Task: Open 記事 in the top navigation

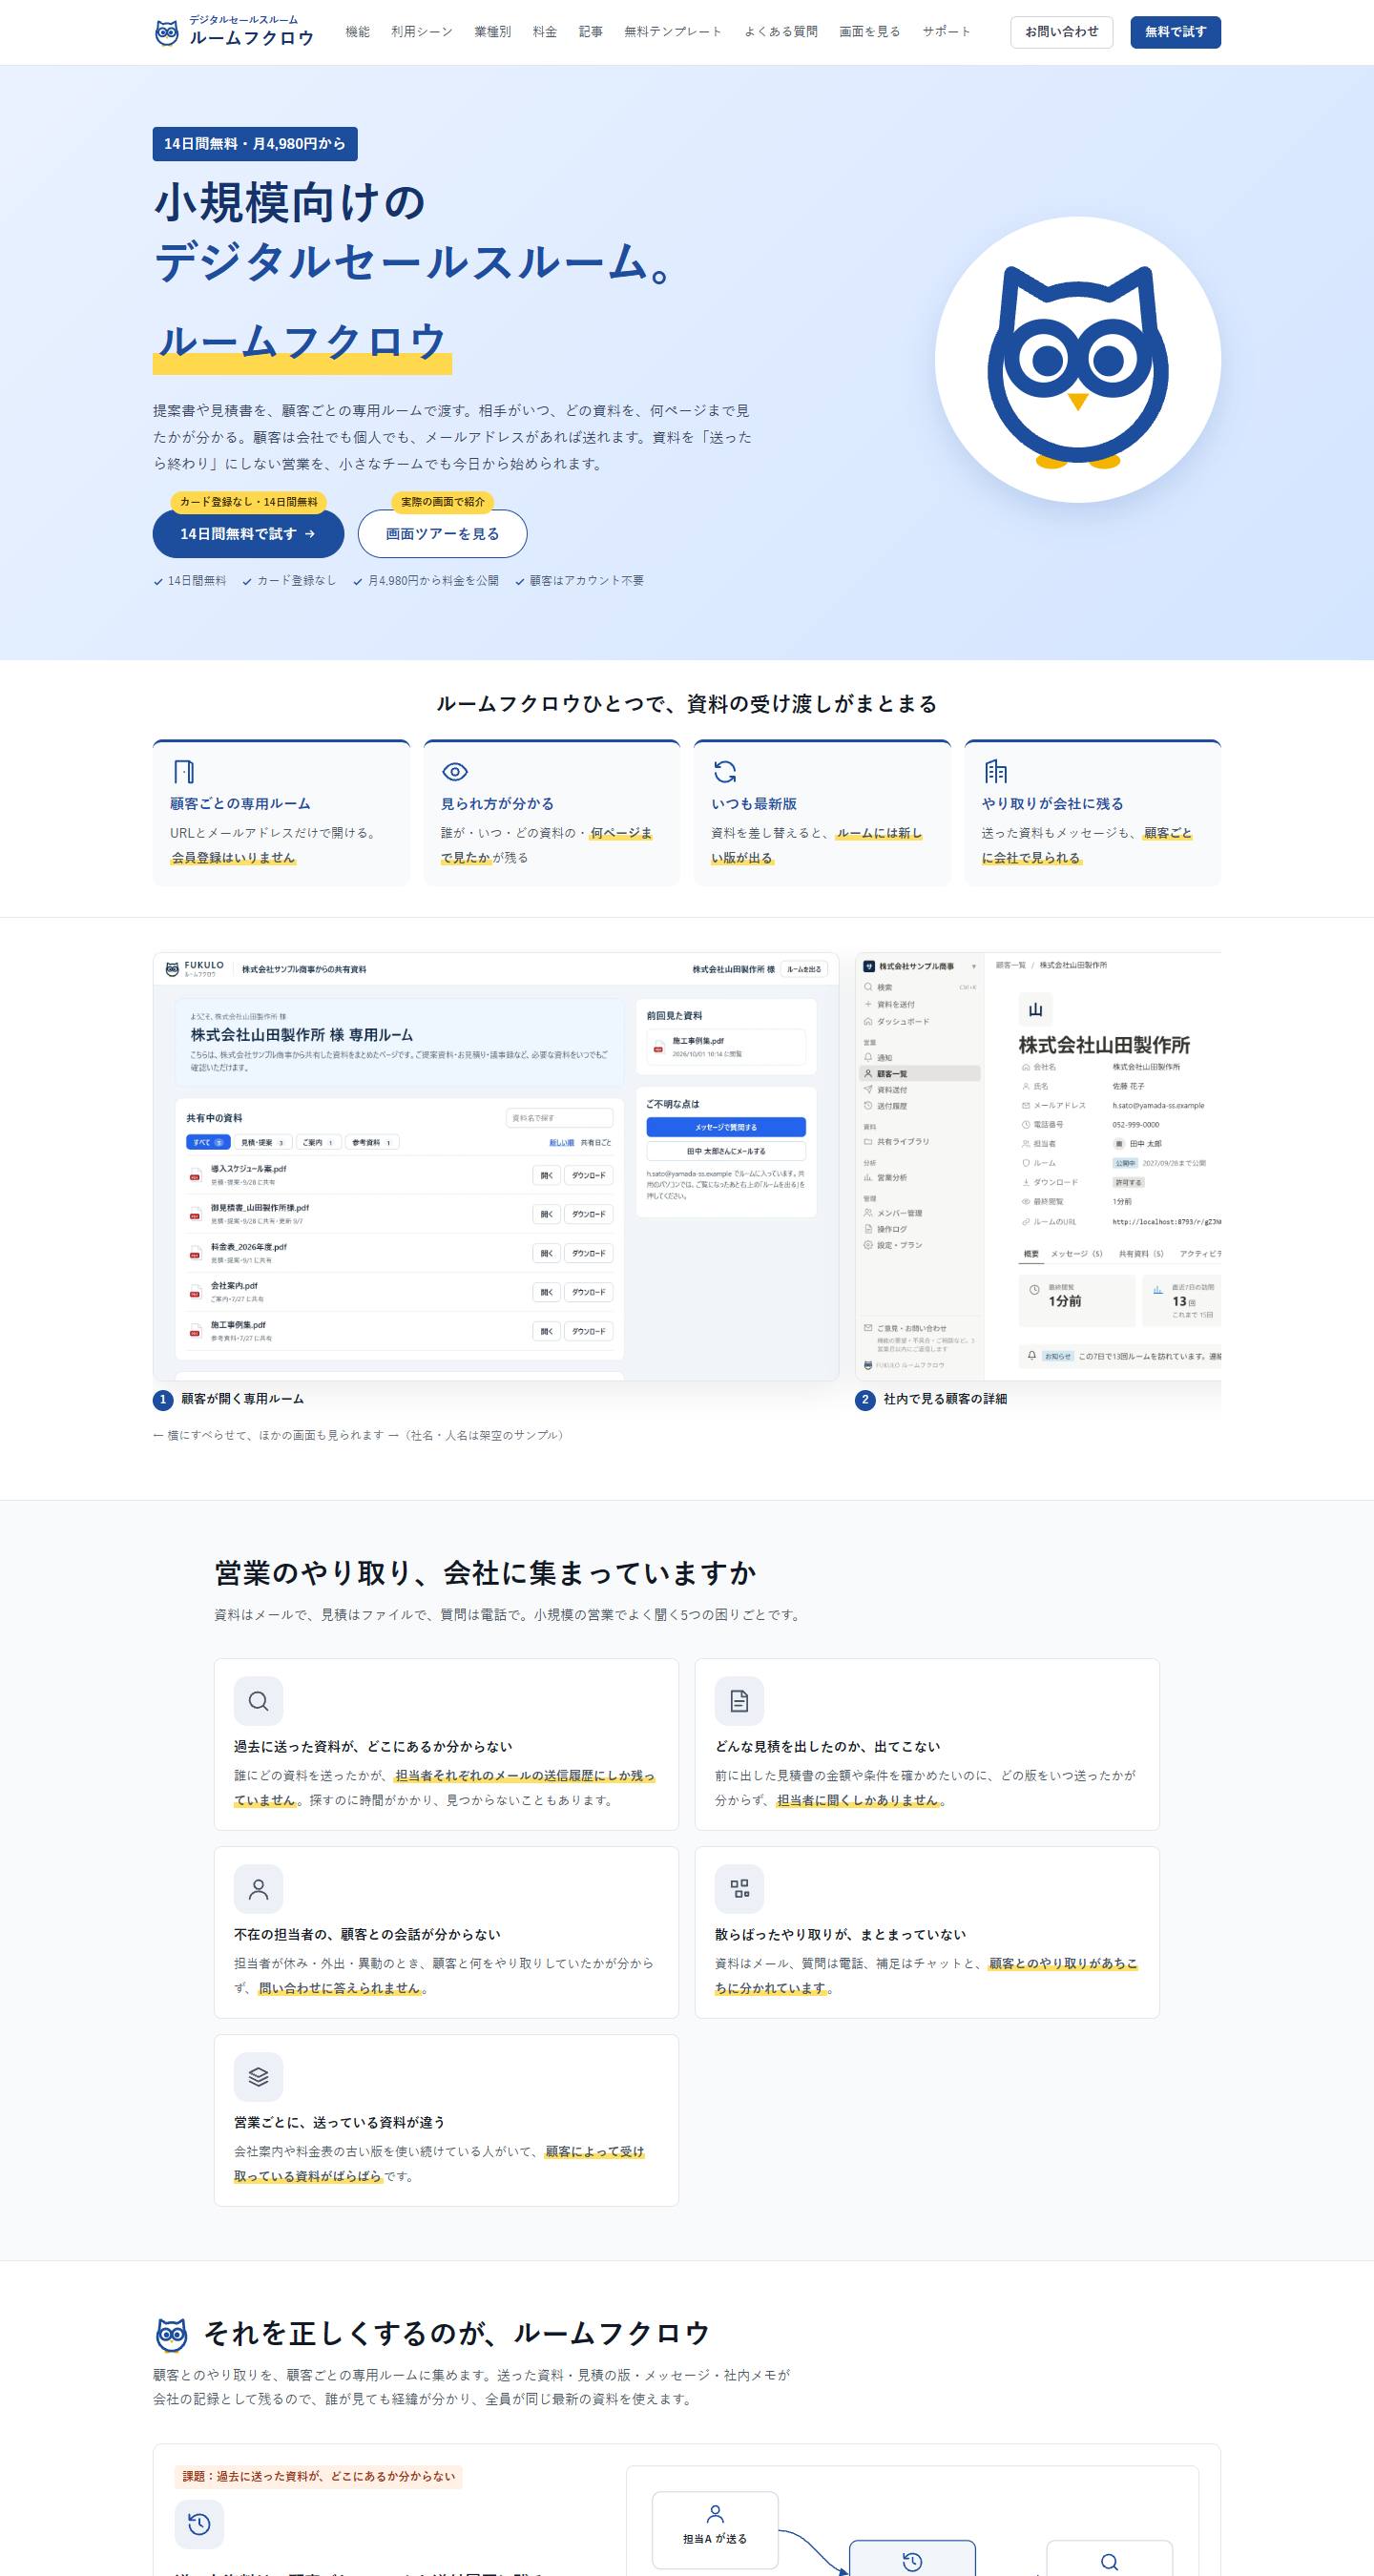Action: (591, 32)
